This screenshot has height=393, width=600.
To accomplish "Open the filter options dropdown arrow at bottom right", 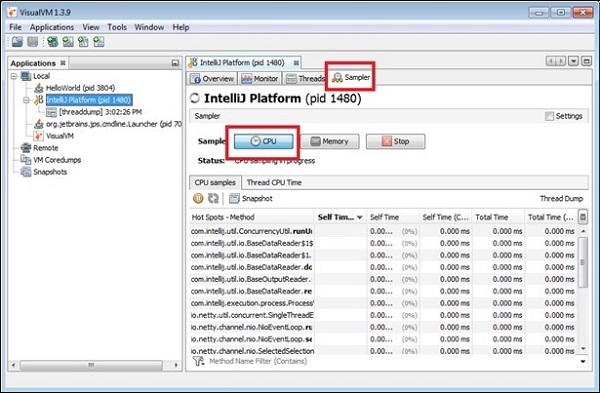I will [x=583, y=361].
